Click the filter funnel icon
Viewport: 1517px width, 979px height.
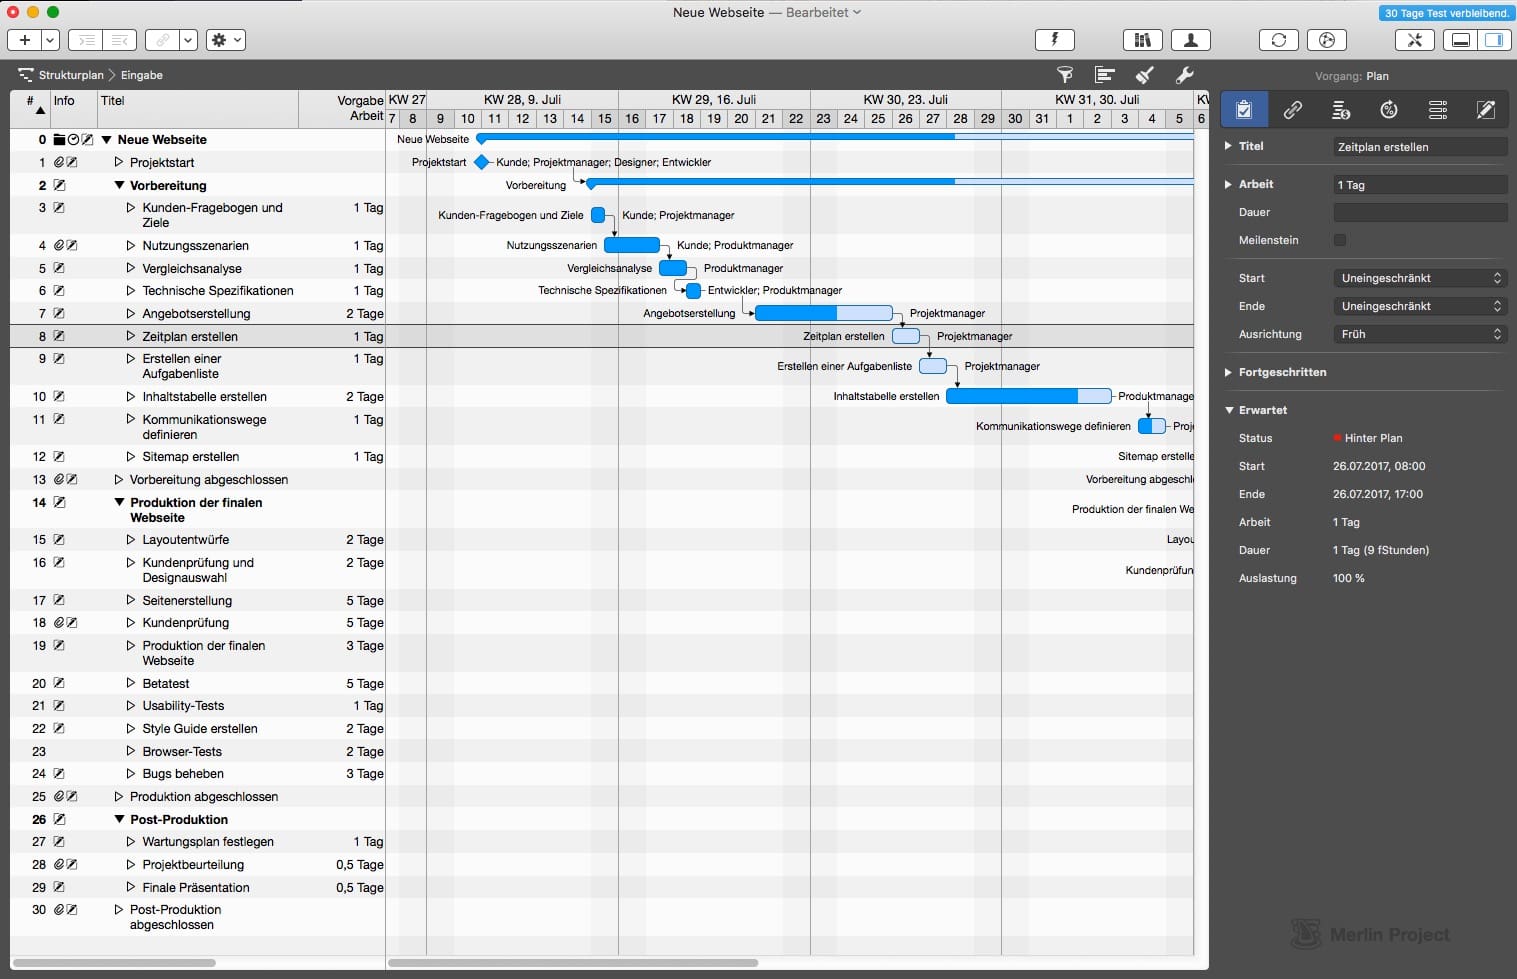tap(1065, 75)
